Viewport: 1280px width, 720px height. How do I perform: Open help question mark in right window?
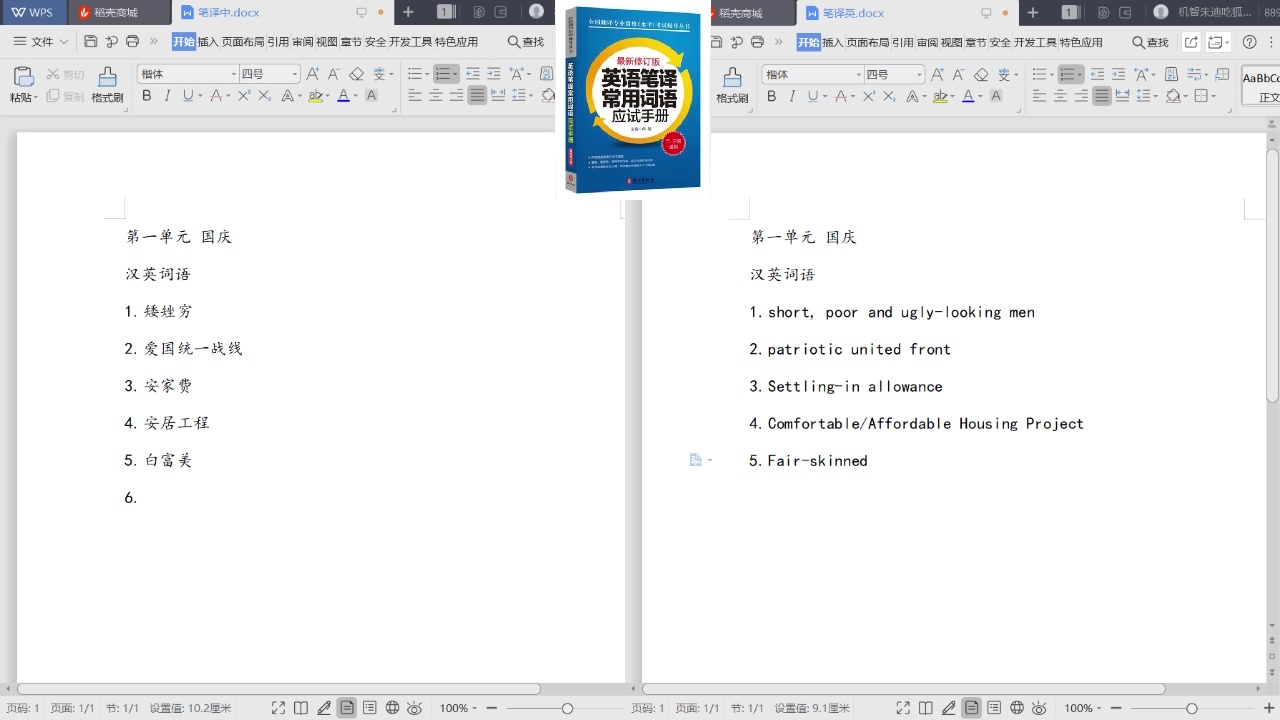point(1249,42)
